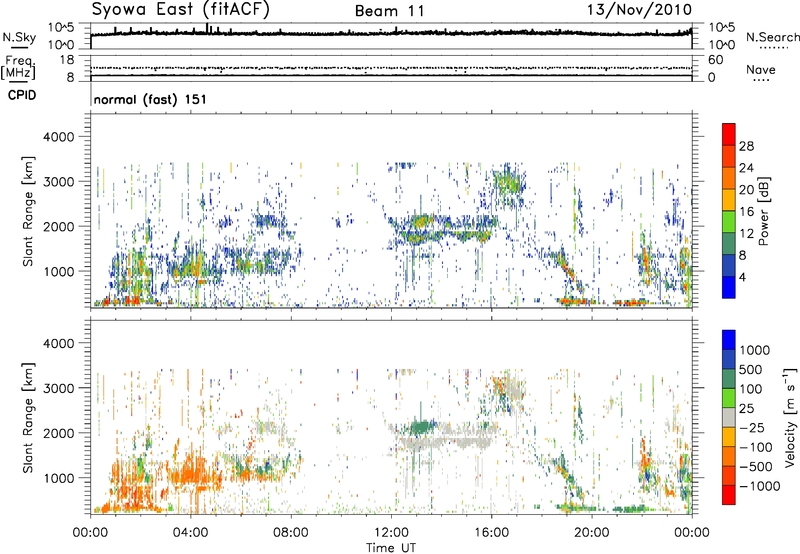Click the 'N.Search' legend label

[772, 37]
